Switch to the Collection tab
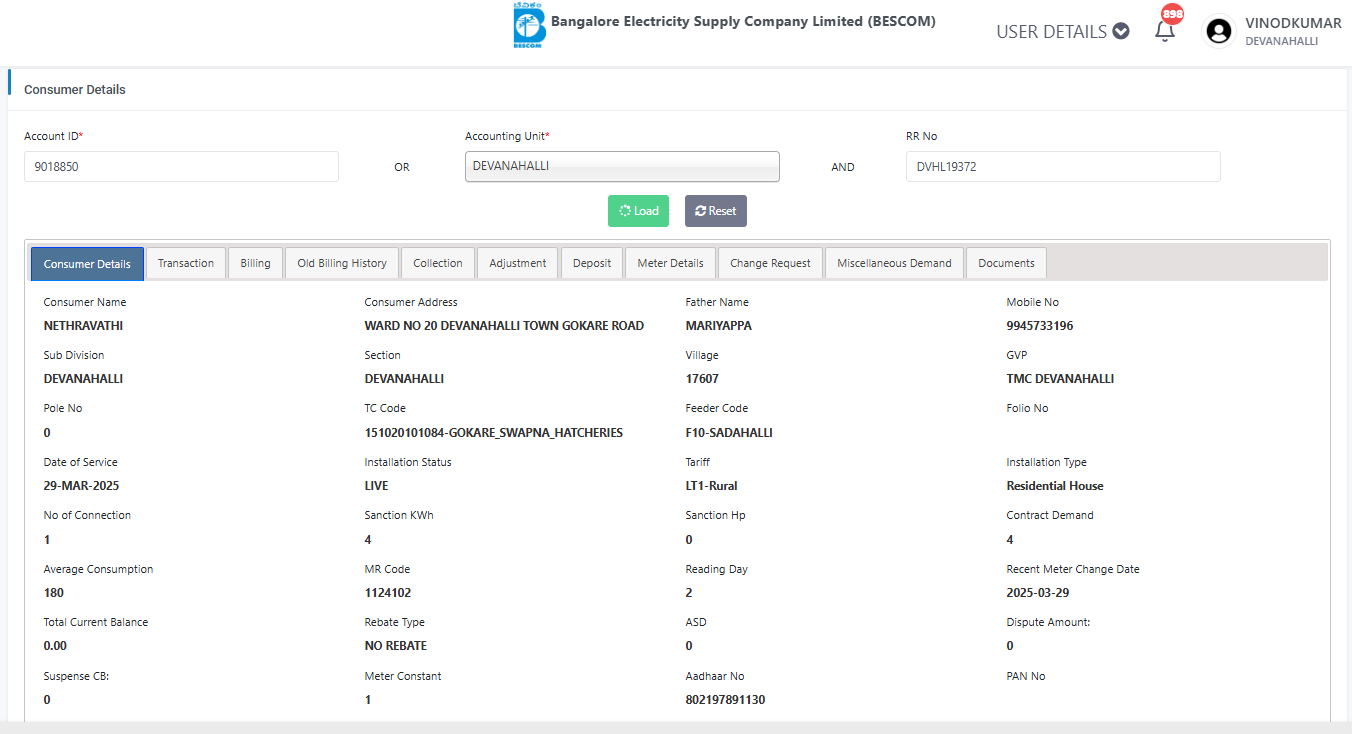1352x734 pixels. [438, 263]
